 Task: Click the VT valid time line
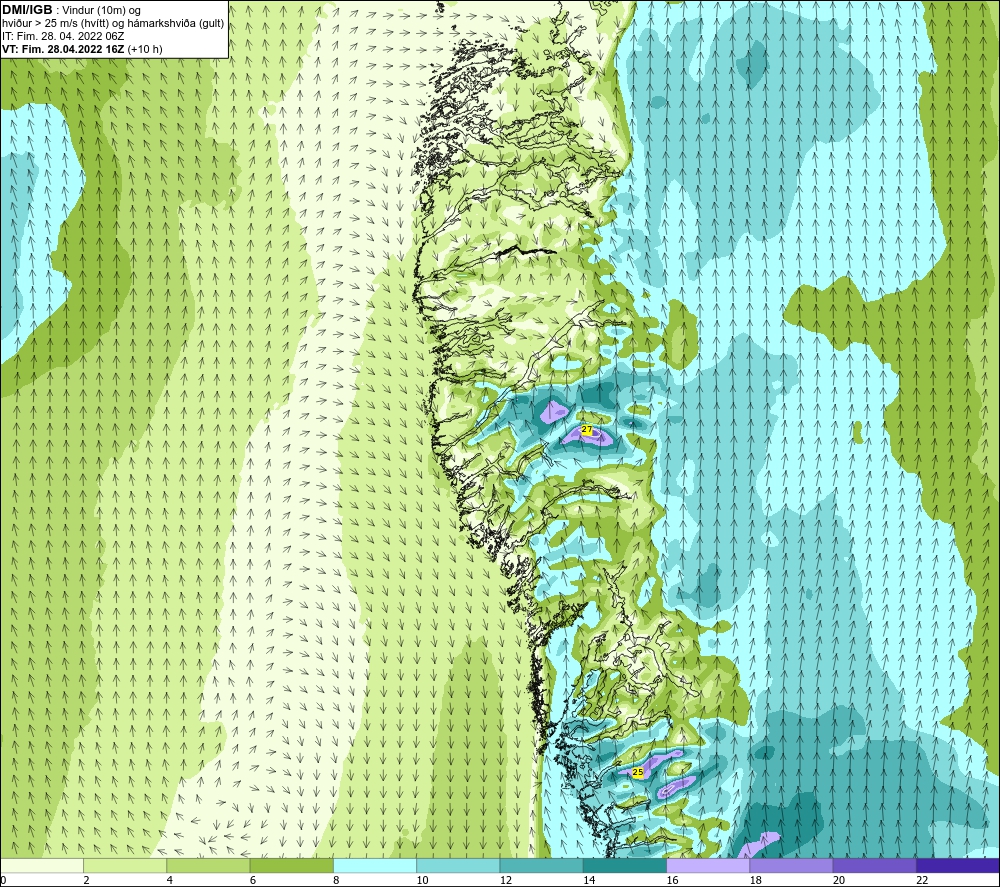[82, 49]
